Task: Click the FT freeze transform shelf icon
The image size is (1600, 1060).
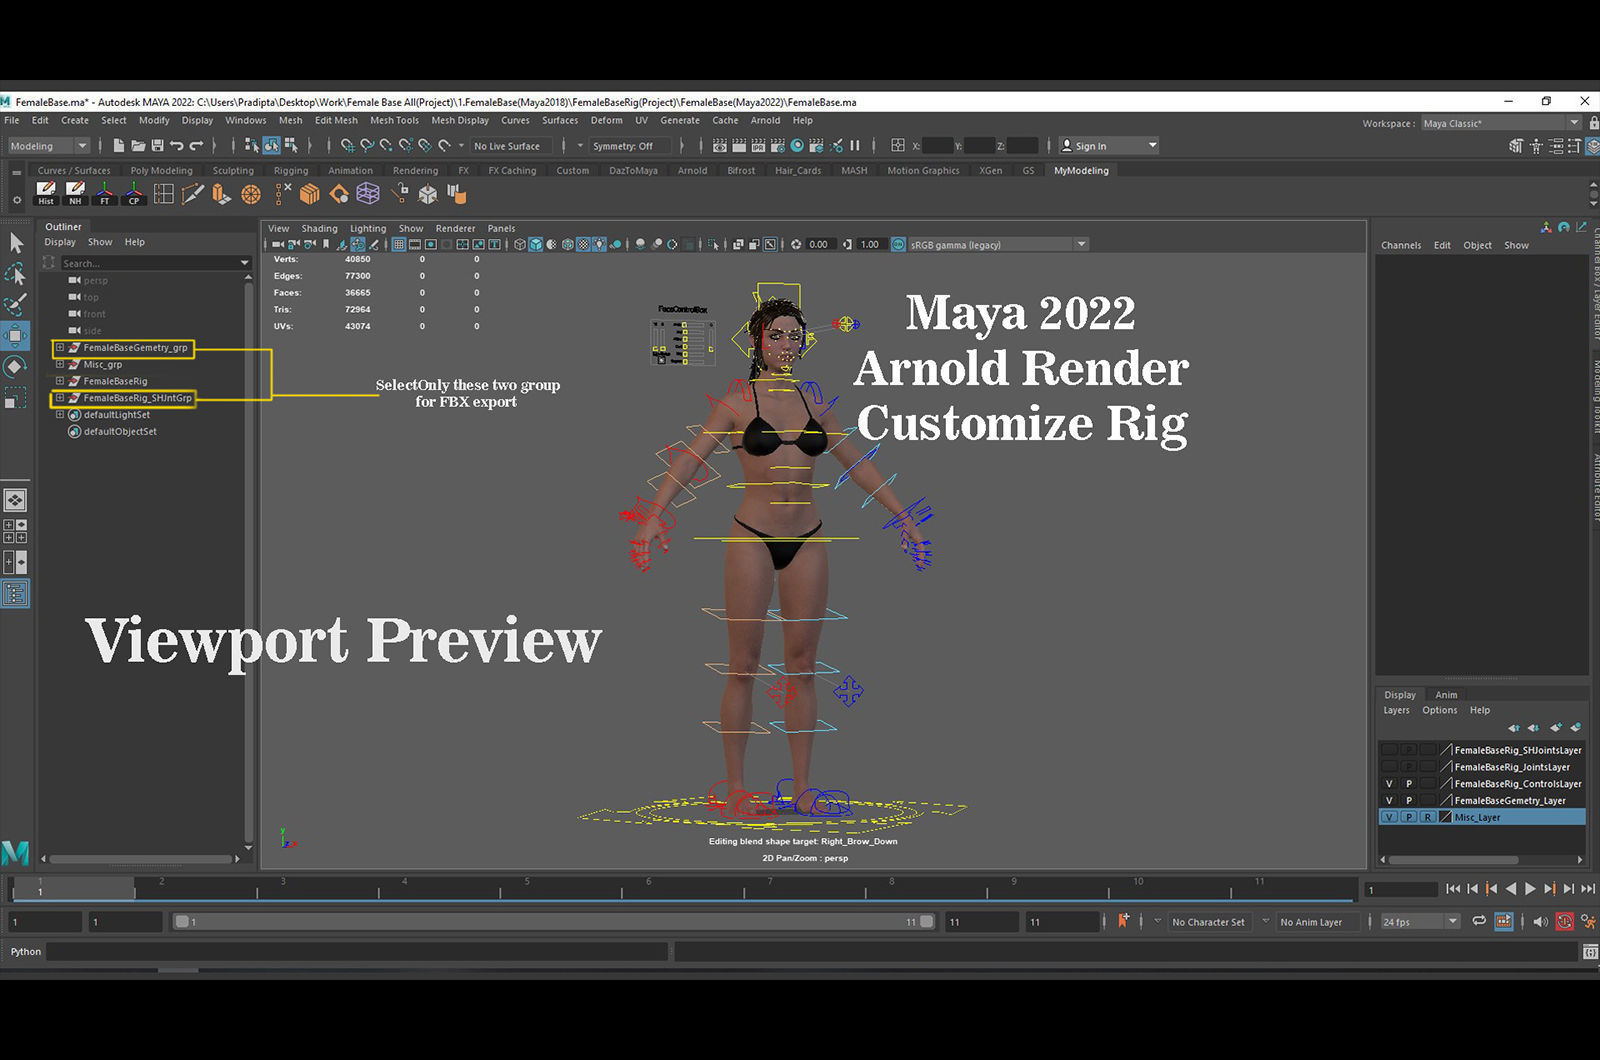Action: (x=104, y=193)
